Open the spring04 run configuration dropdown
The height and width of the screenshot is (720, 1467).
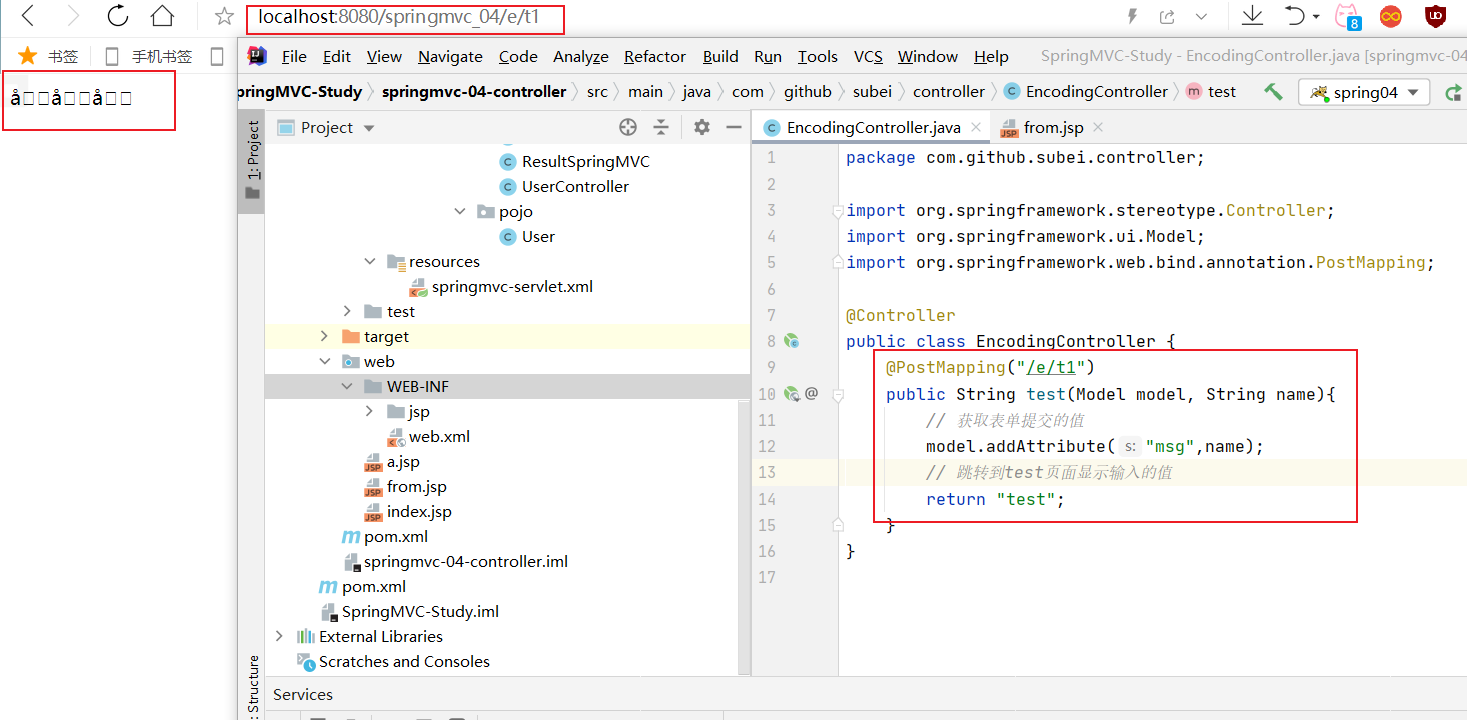click(1364, 92)
